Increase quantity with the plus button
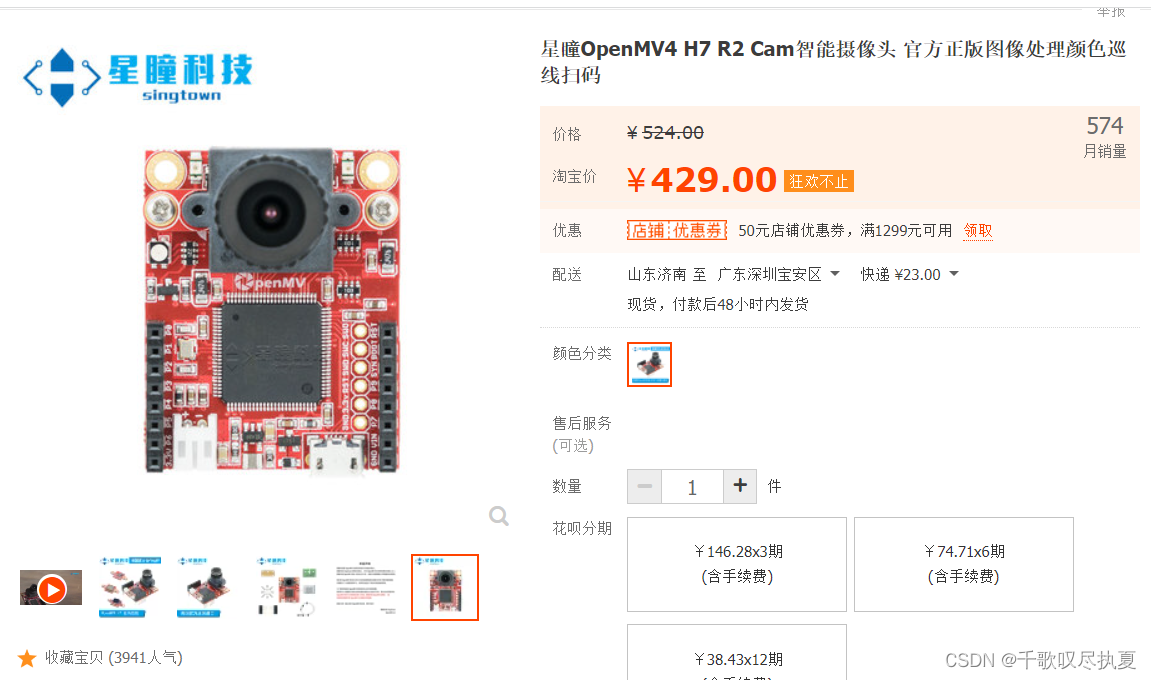Image resolution: width=1151 pixels, height=680 pixels. (x=740, y=486)
